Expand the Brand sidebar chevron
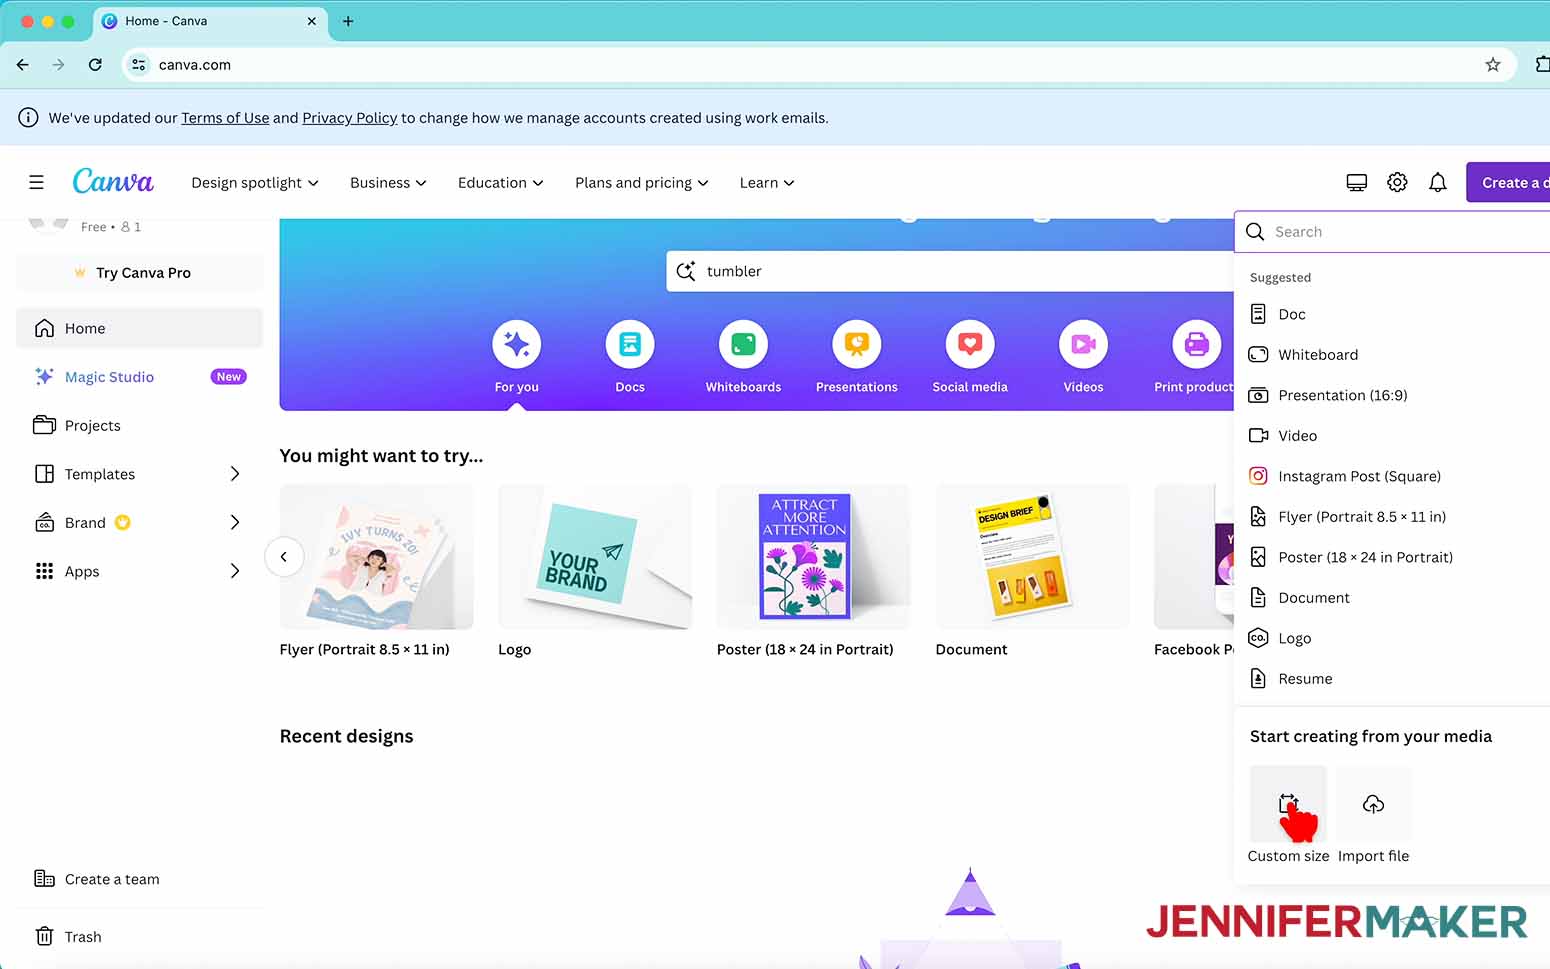The image size is (1550, 969). (235, 522)
